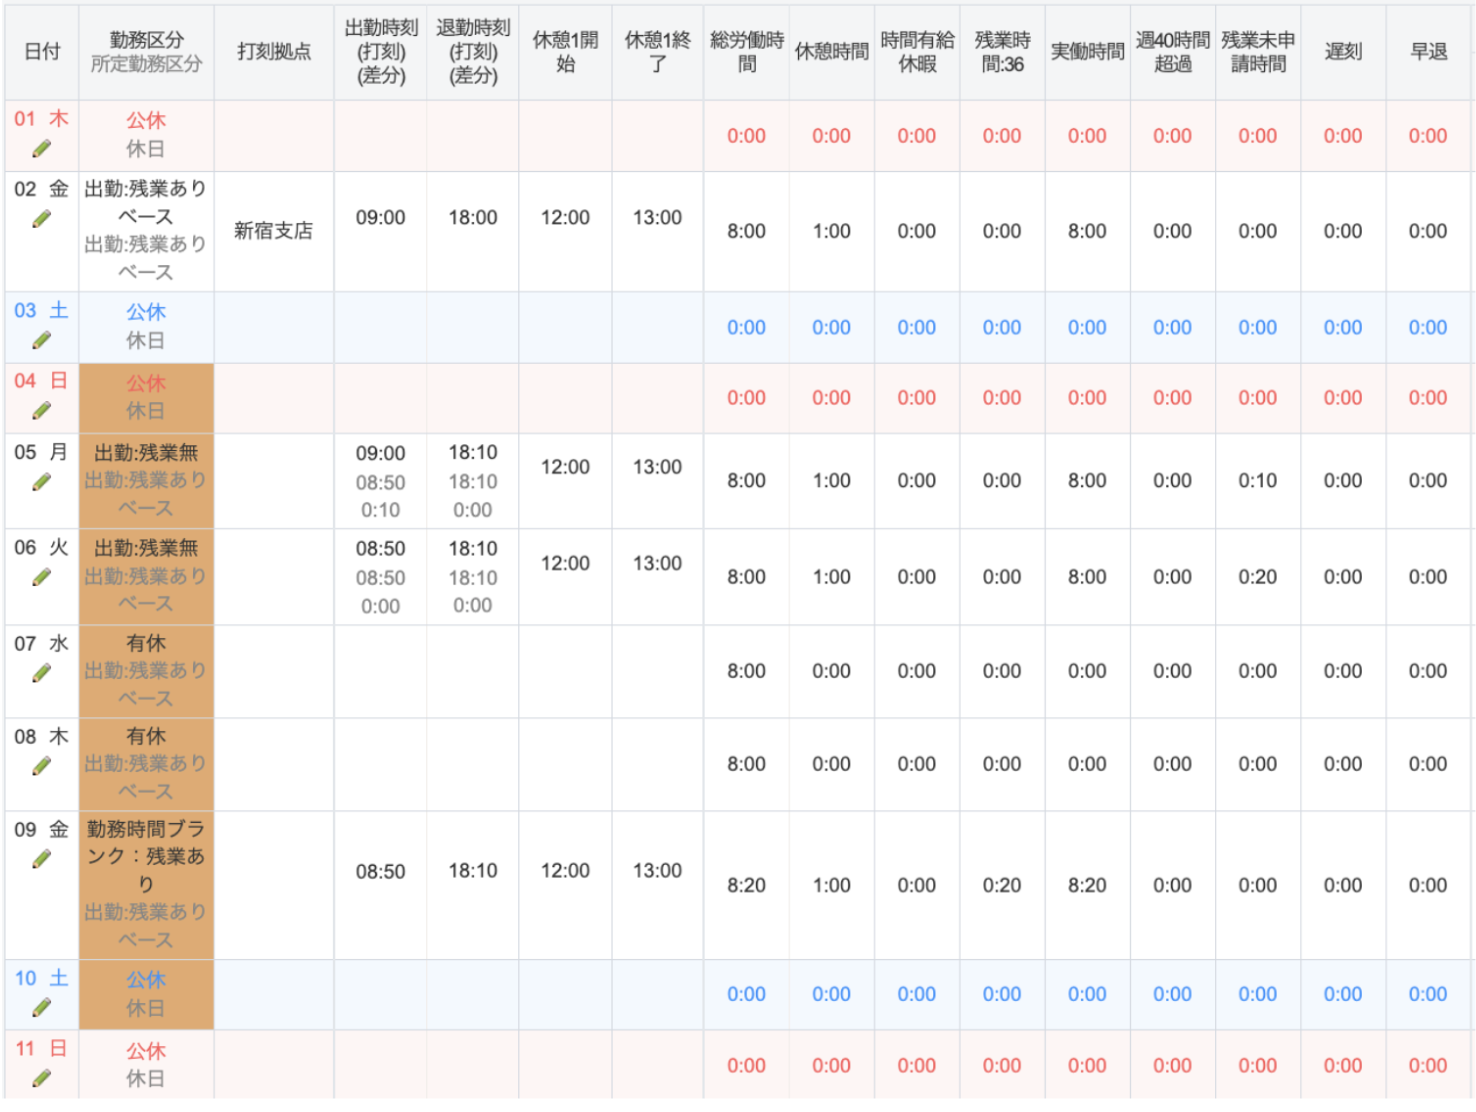Edit the 05 月 attendance record
This screenshot has height=1112, width=1476.
[41, 482]
